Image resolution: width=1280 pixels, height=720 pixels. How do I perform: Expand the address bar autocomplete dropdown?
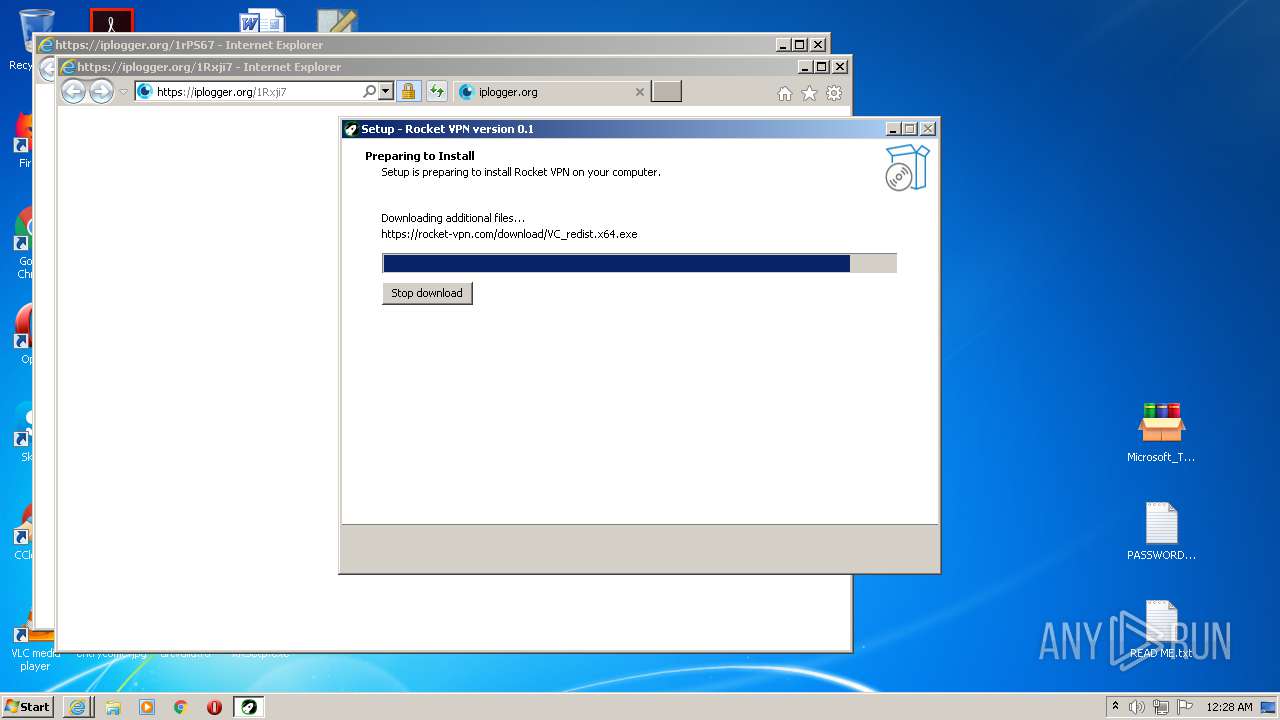pos(385,92)
